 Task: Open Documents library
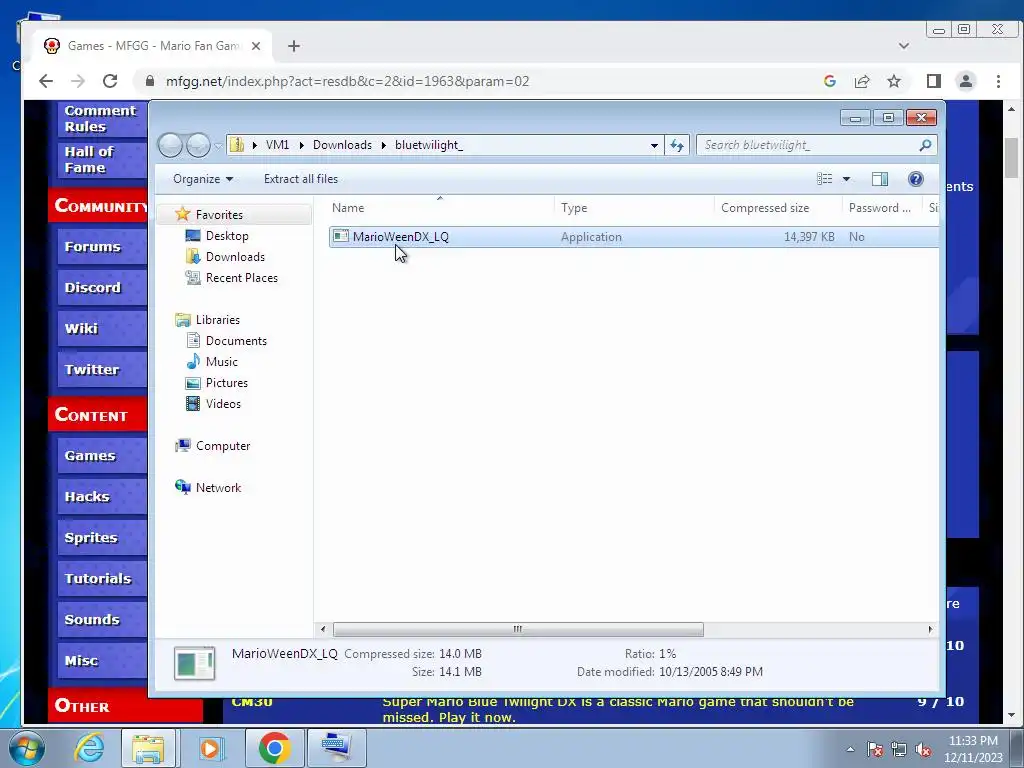[x=236, y=341]
